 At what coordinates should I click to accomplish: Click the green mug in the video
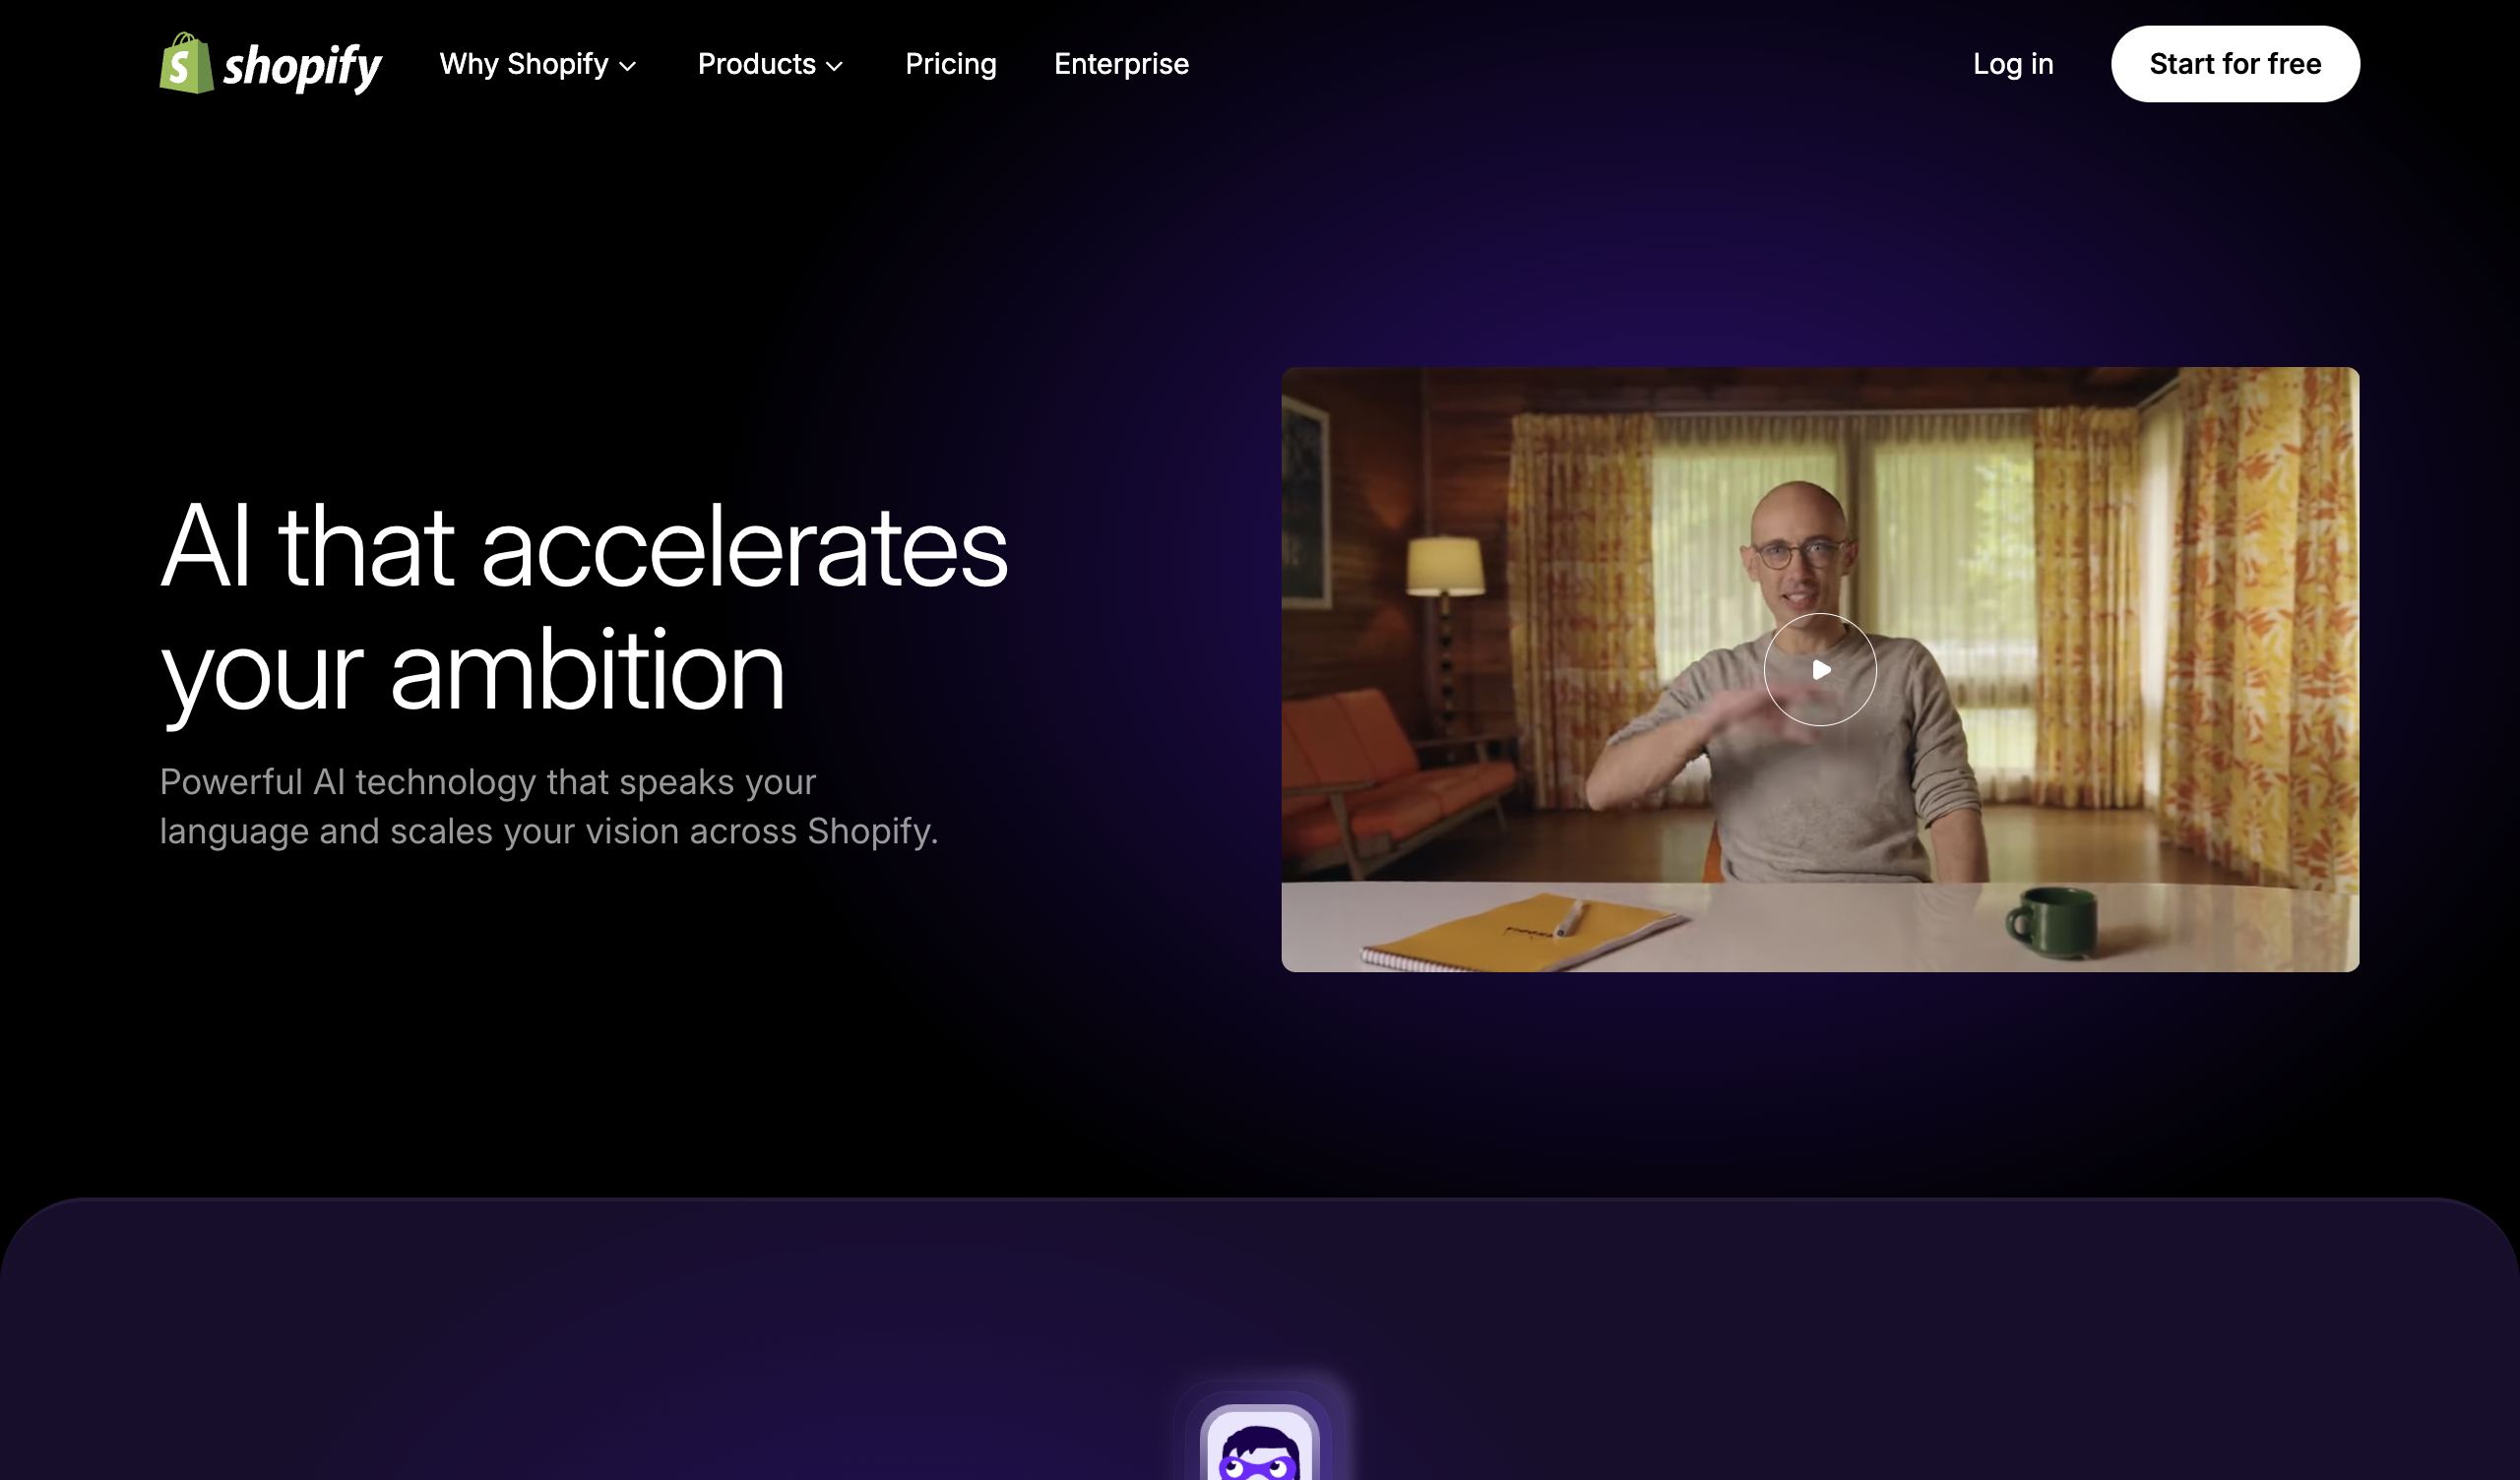[2053, 922]
